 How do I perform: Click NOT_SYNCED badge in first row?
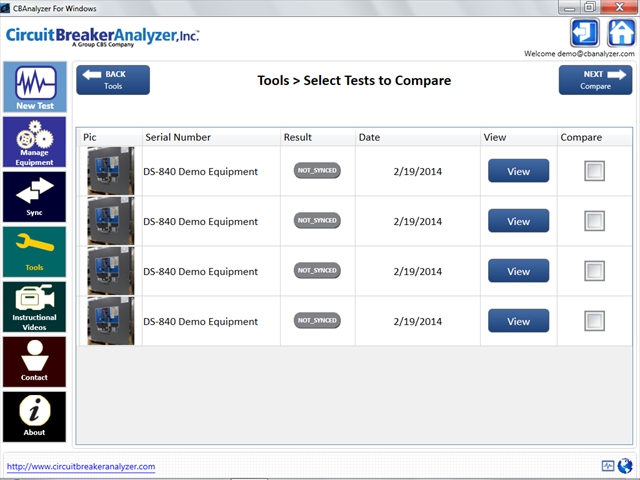pyautogui.click(x=317, y=171)
